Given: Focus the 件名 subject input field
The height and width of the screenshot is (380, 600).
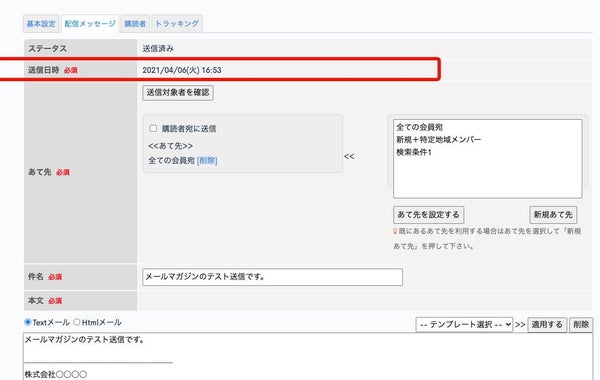Looking at the screenshot, I should (x=272, y=277).
